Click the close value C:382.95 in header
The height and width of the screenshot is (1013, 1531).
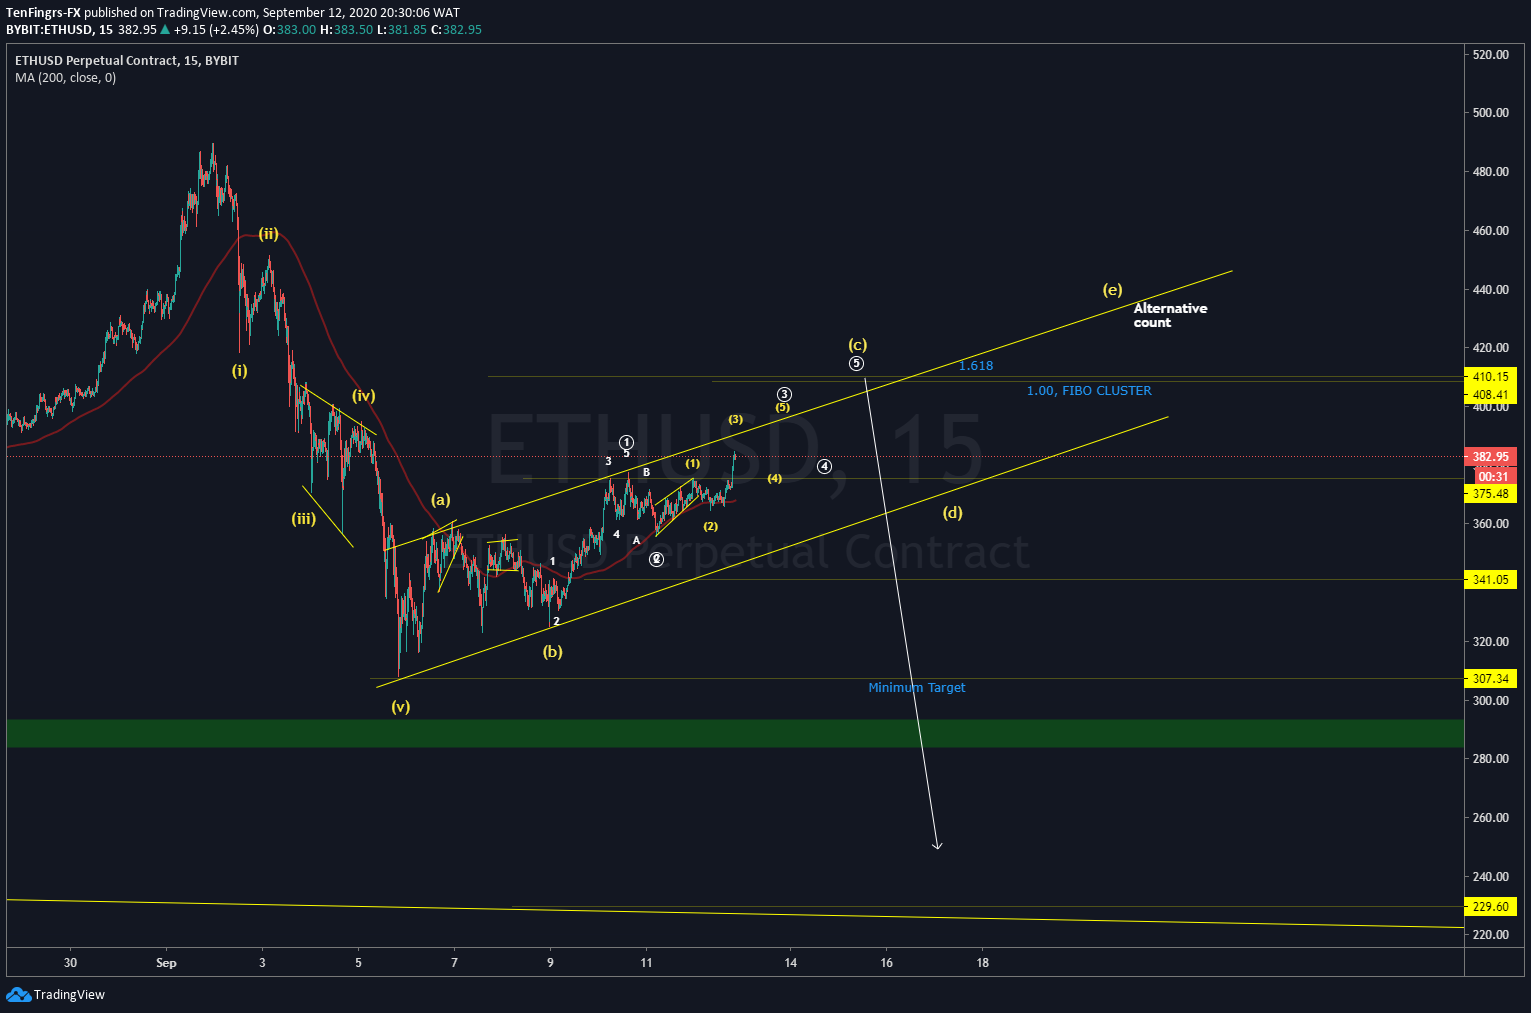click(456, 30)
